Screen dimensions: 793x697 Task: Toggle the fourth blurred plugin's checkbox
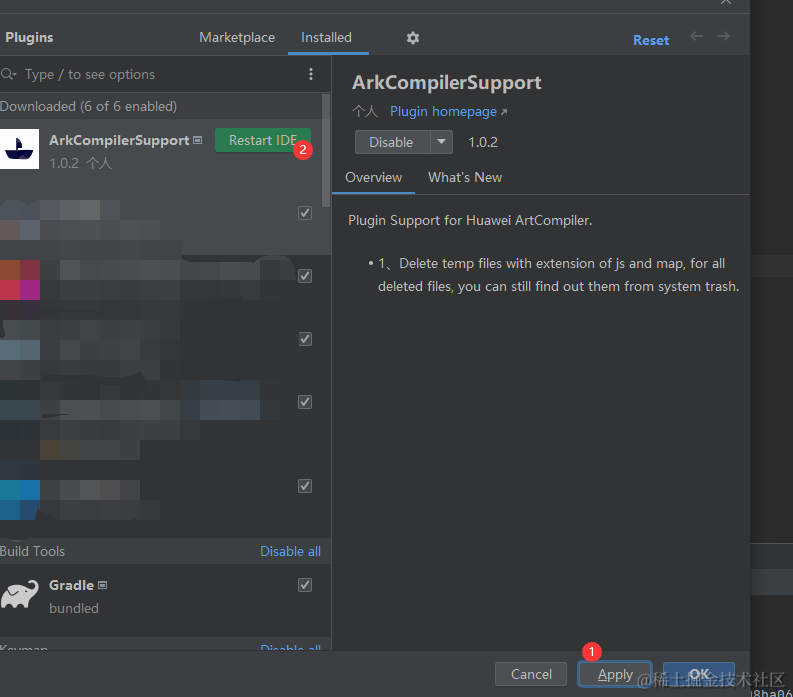pos(305,402)
